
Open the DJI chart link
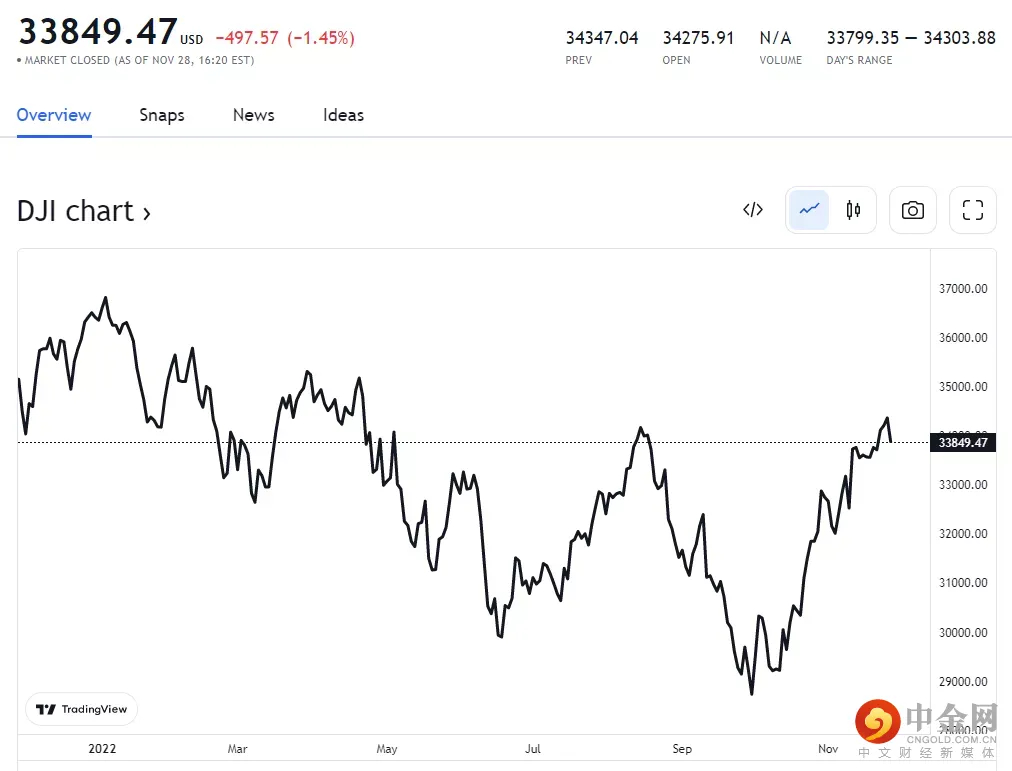84,212
